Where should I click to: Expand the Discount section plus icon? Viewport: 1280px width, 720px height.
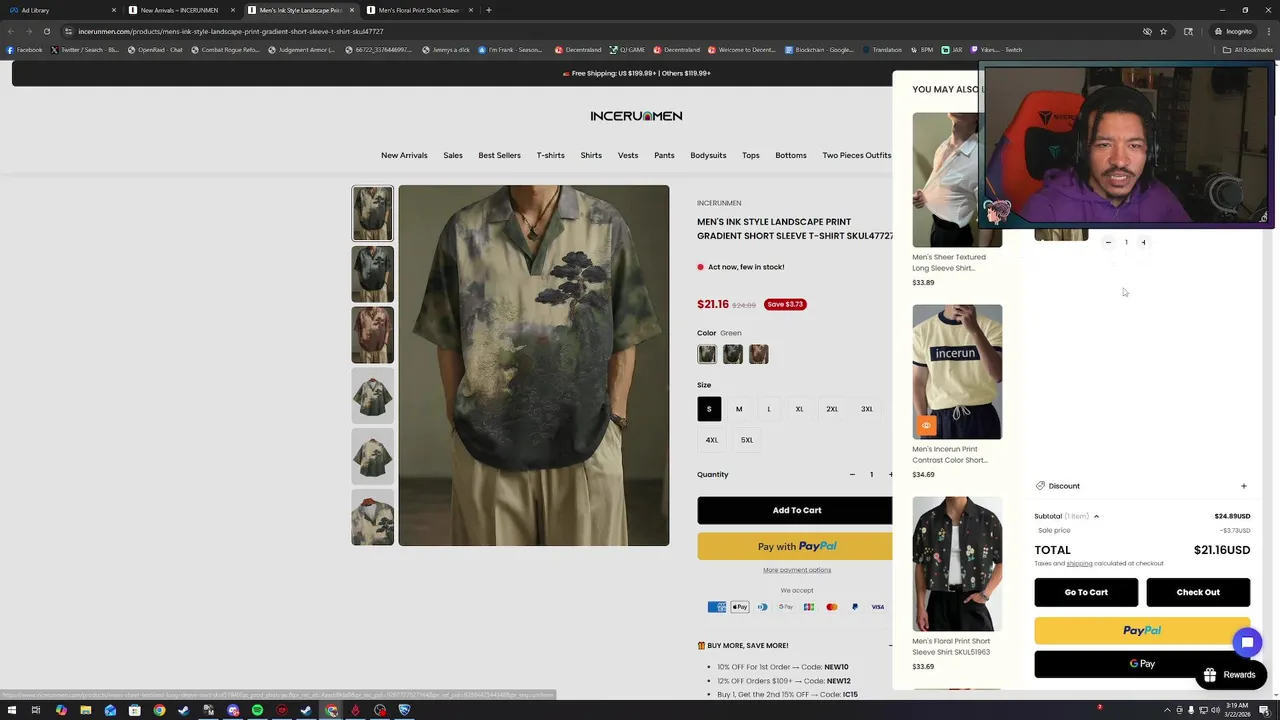coord(1244,486)
